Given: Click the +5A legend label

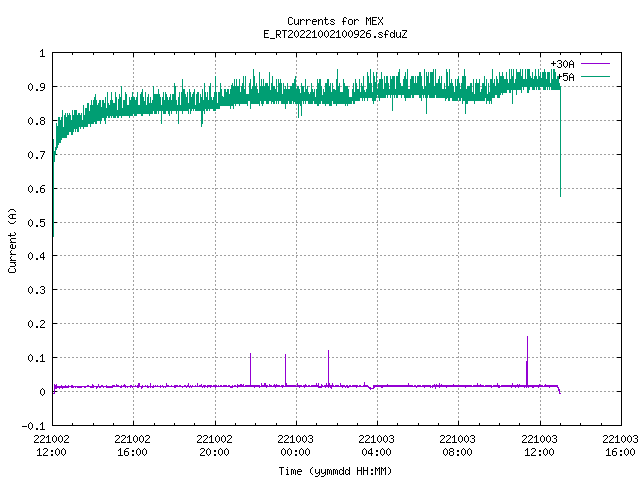Looking at the screenshot, I should click(566, 77).
